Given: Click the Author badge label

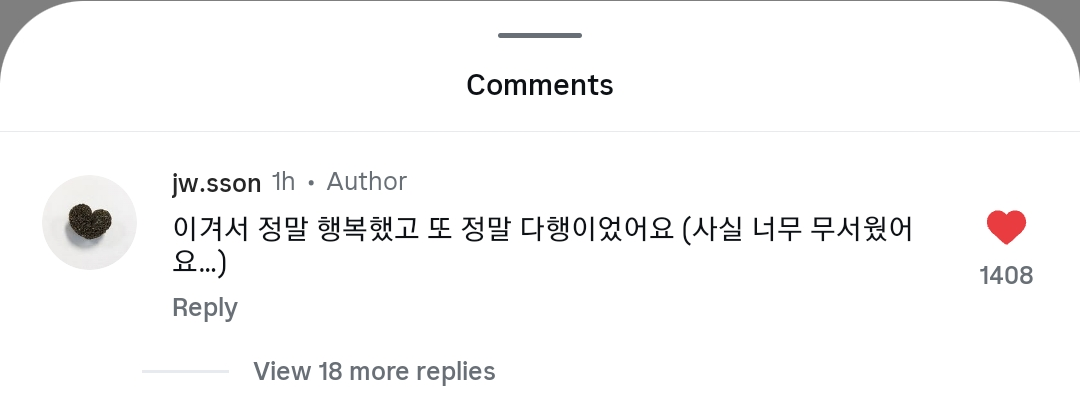Looking at the screenshot, I should click(367, 182).
